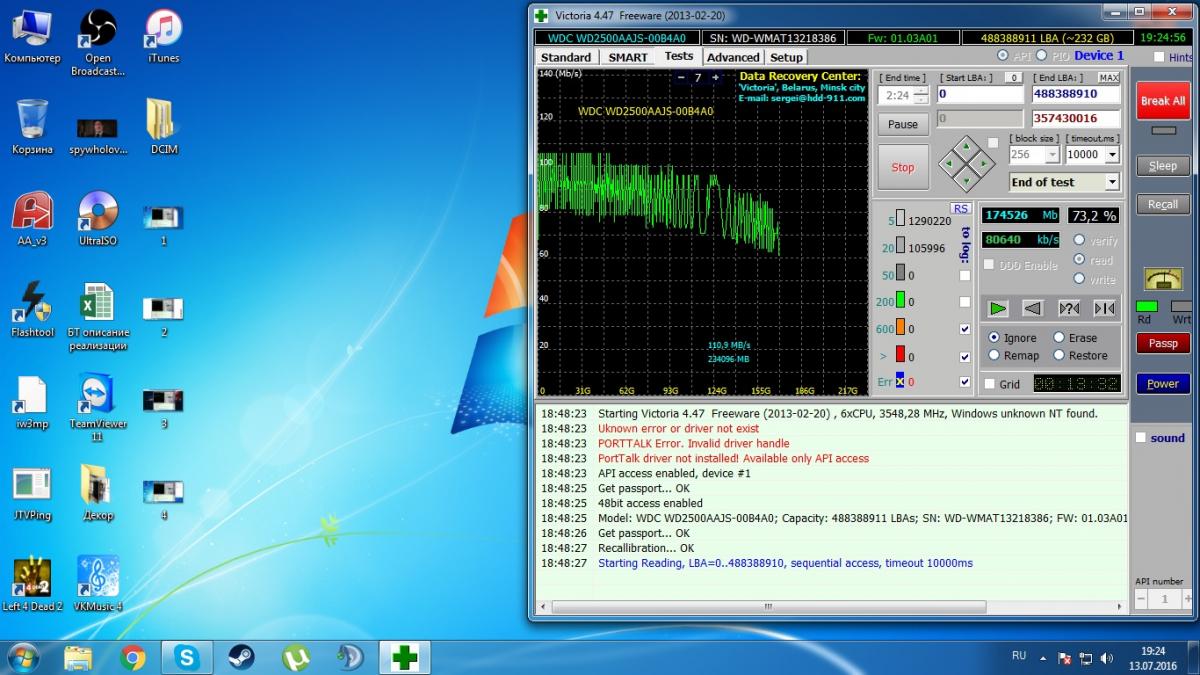This screenshot has width=1200, height=675.
Task: Click the down arrow on navigation diamond
Action: tap(965, 182)
